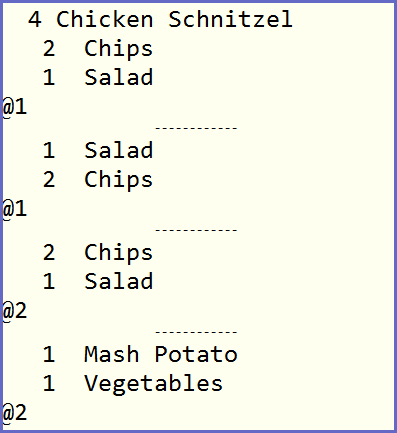Click the dashed separator above Mash Potato
Viewport: 397px width, 433px height.
coord(196,332)
